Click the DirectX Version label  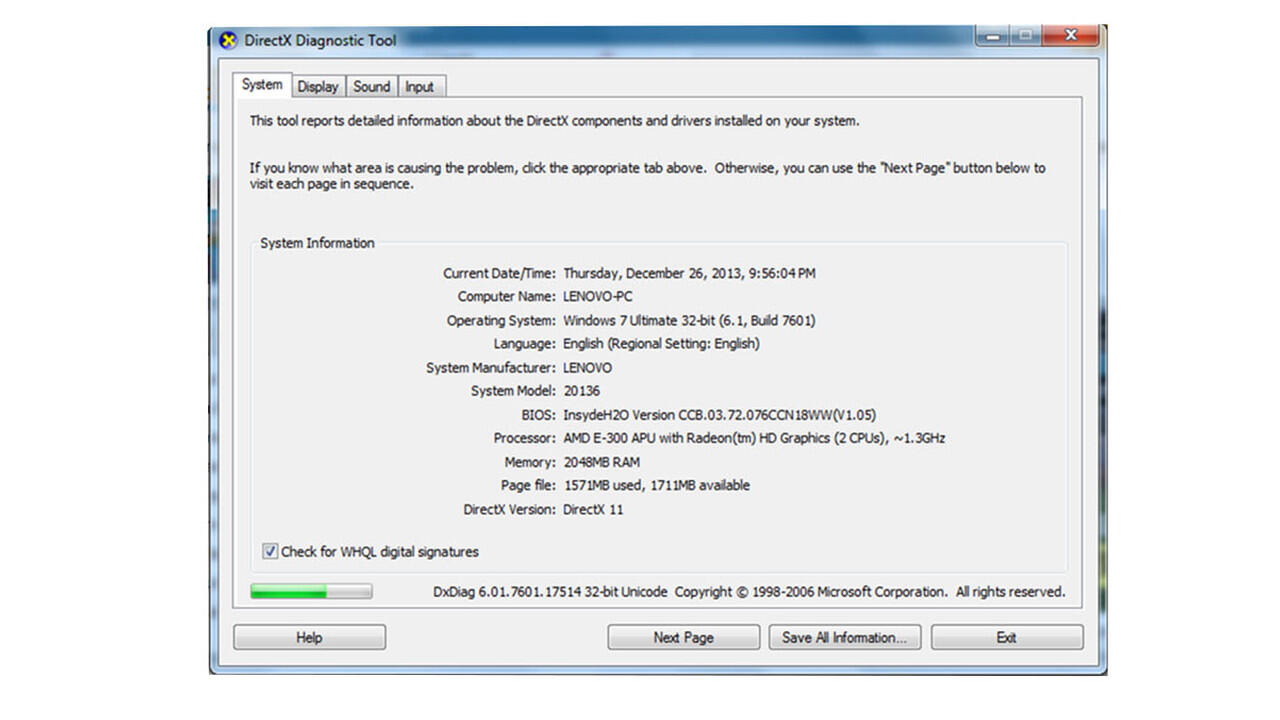(509, 509)
